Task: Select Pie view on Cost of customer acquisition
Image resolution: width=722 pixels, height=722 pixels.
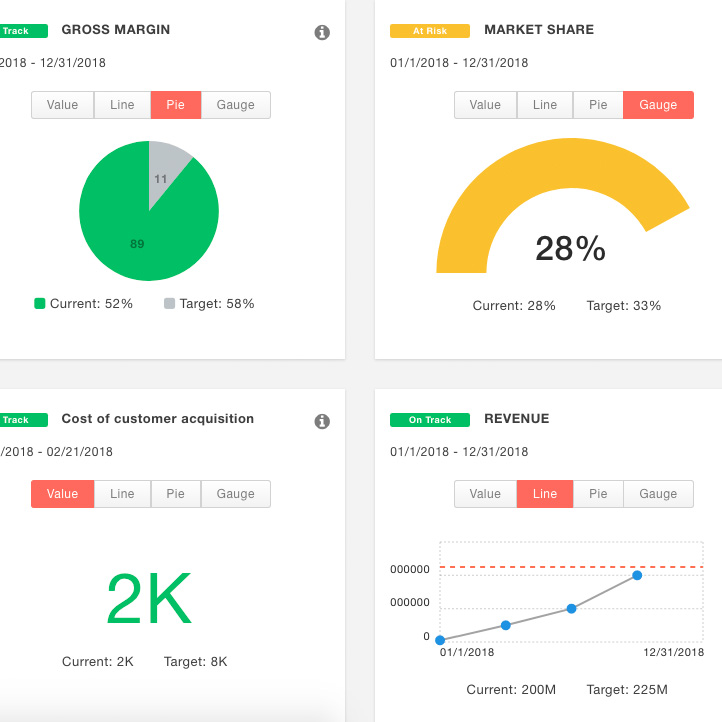Action: (x=176, y=494)
